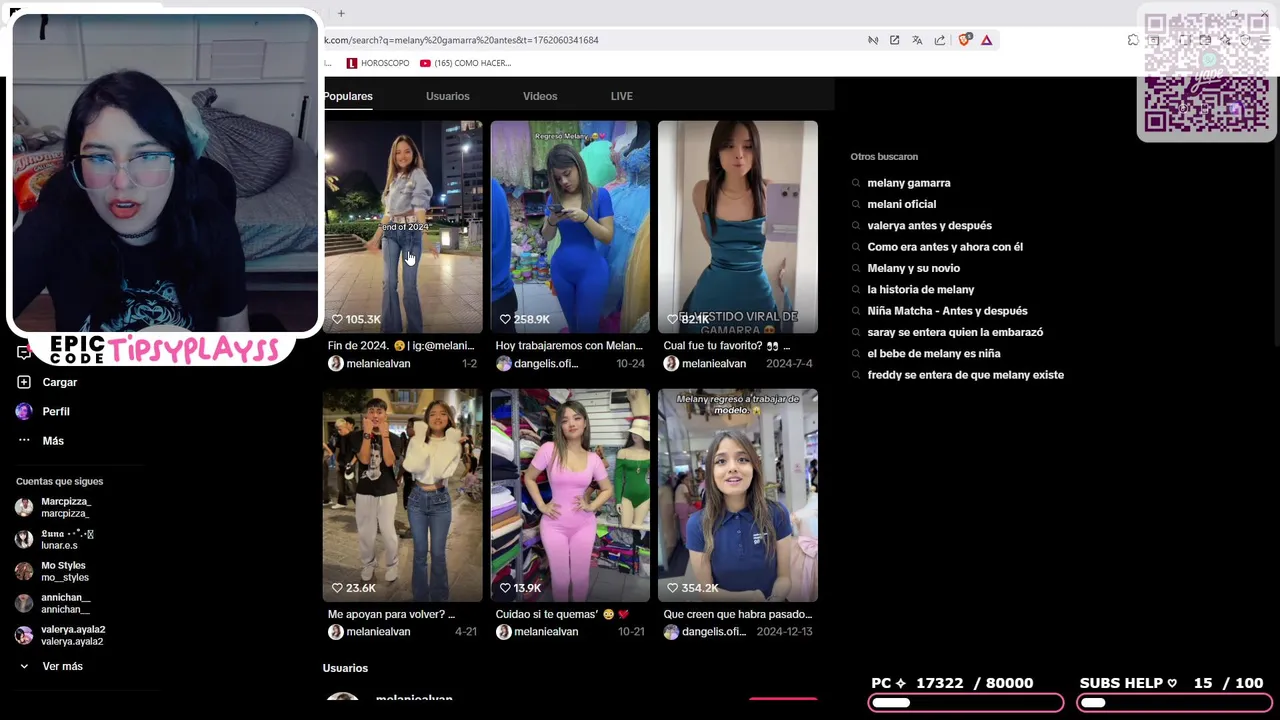Click the Cargar upload plus icon
1280x720 pixels.
point(24,382)
